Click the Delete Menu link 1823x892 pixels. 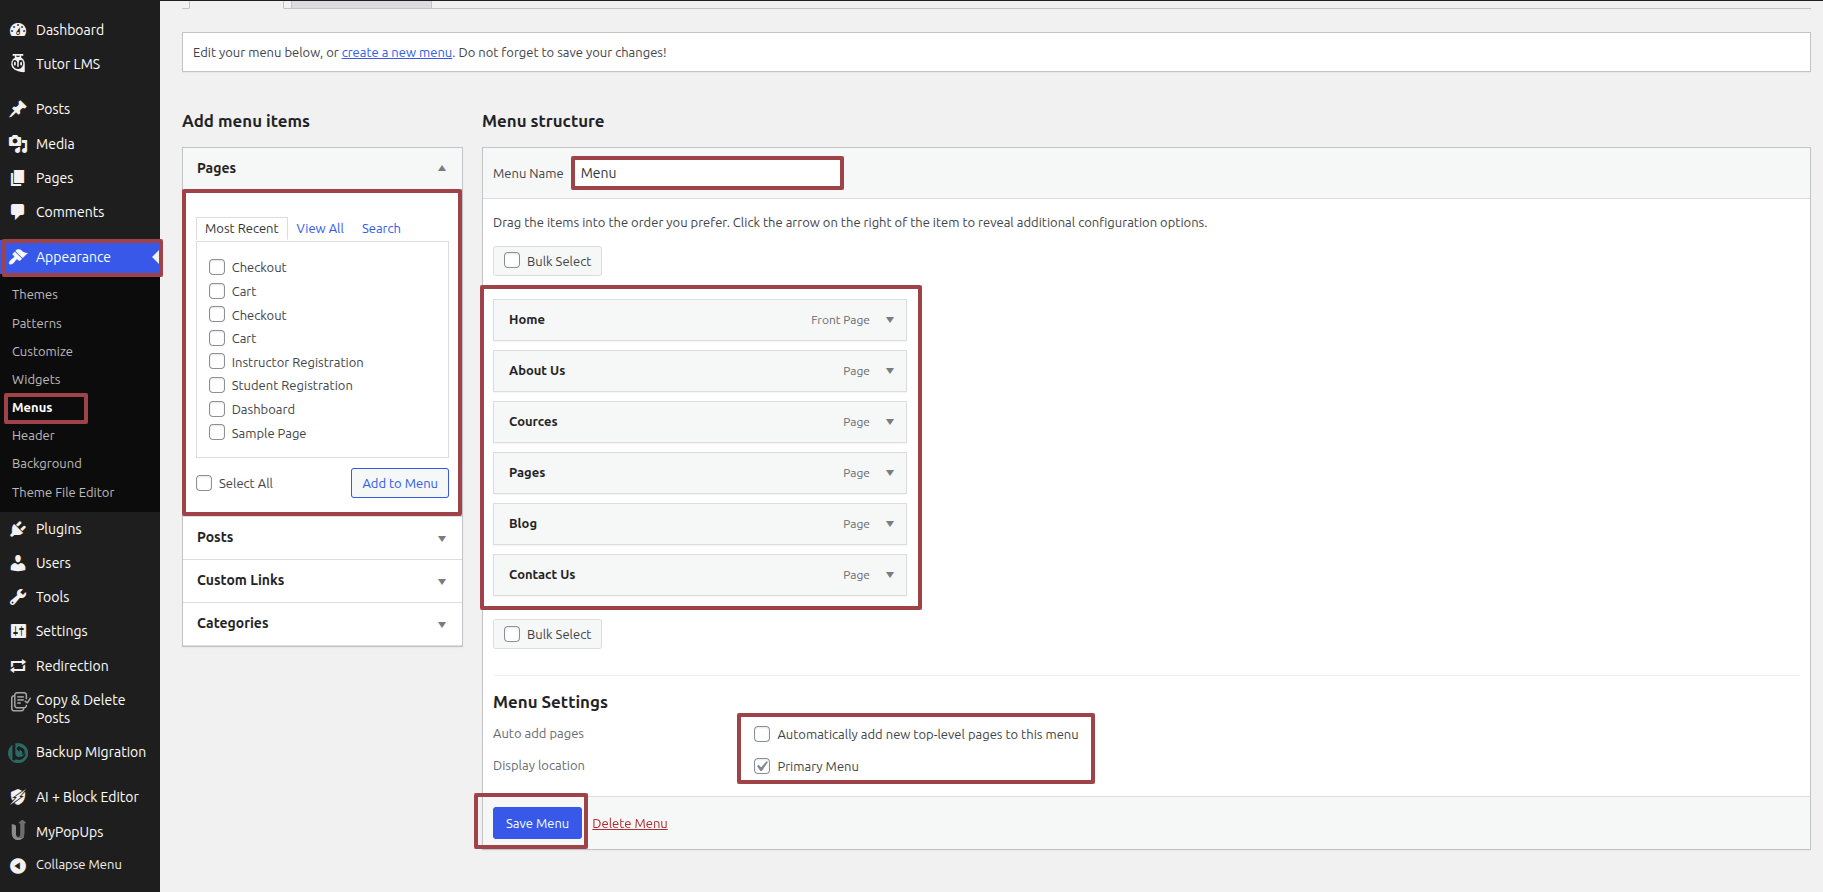pyautogui.click(x=629, y=824)
